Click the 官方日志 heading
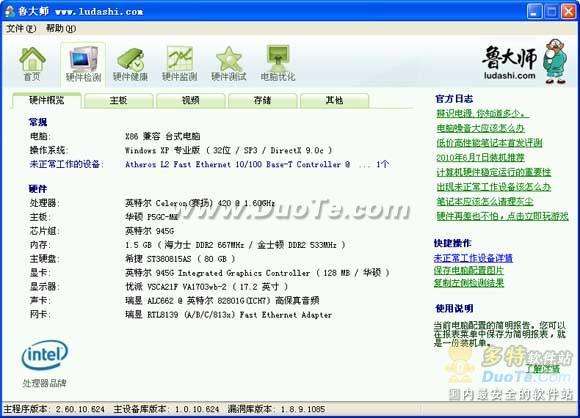The width and height of the screenshot is (580, 418). (x=454, y=99)
